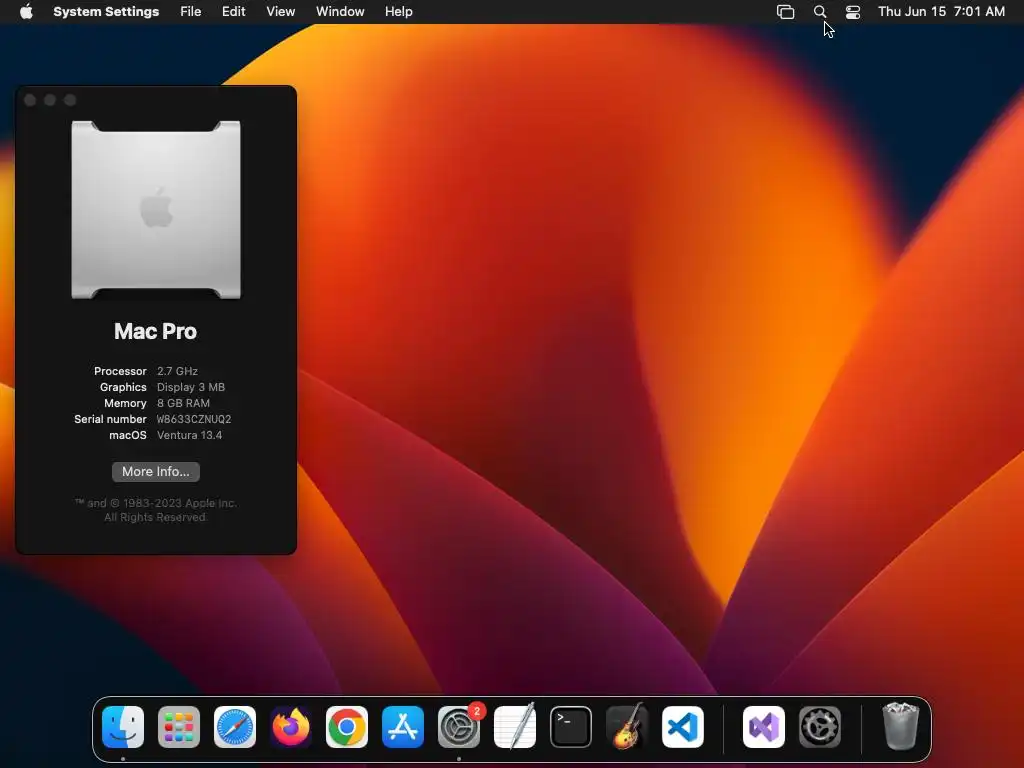Open Launchpad in the Dock
The height and width of the screenshot is (768, 1024).
point(179,726)
